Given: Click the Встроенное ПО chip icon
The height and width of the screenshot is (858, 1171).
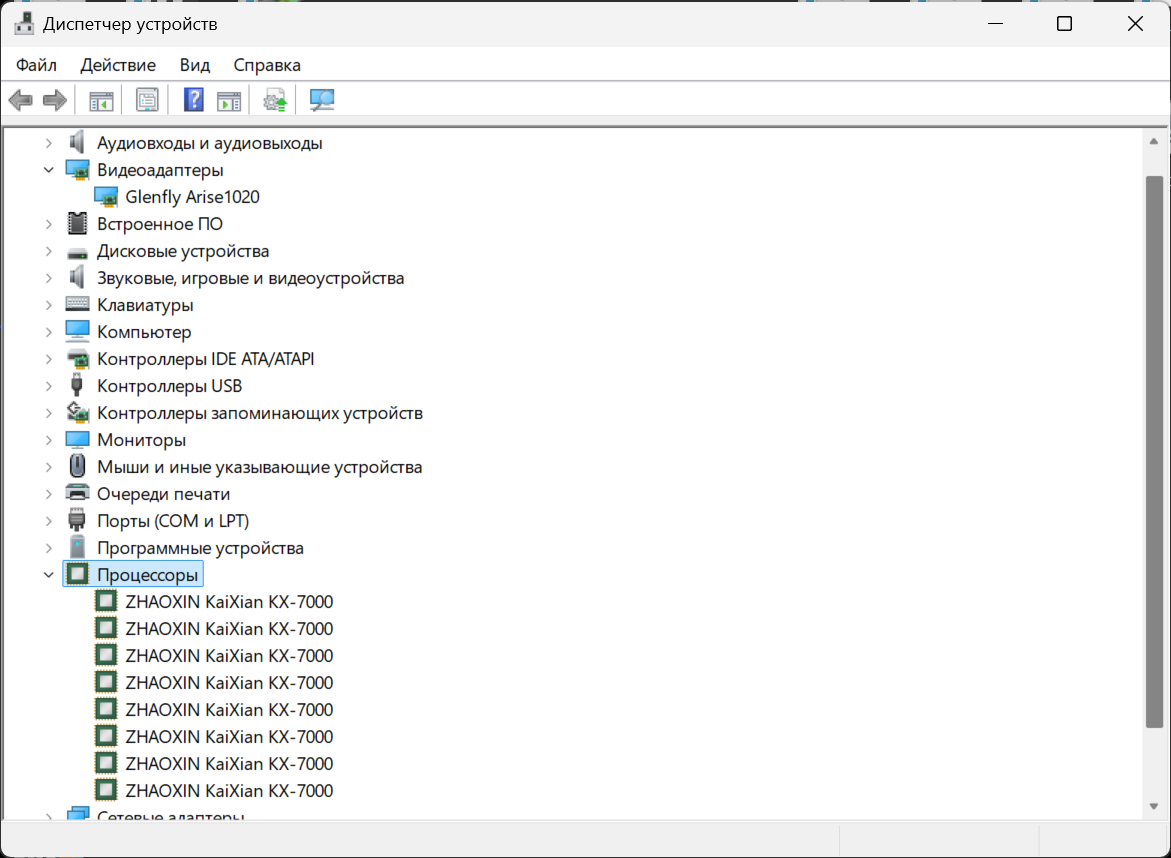Looking at the screenshot, I should [77, 224].
